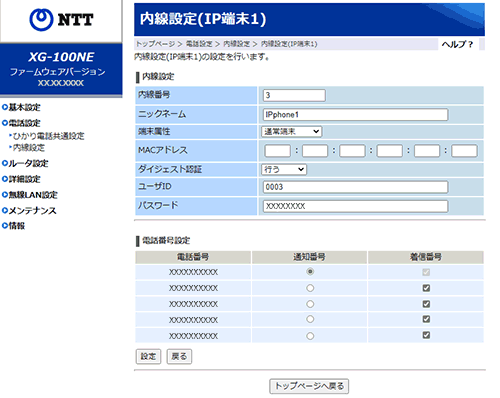Open ひかり電話共通設定 sub-item
Screen dimensions: 500x398
[47, 136]
